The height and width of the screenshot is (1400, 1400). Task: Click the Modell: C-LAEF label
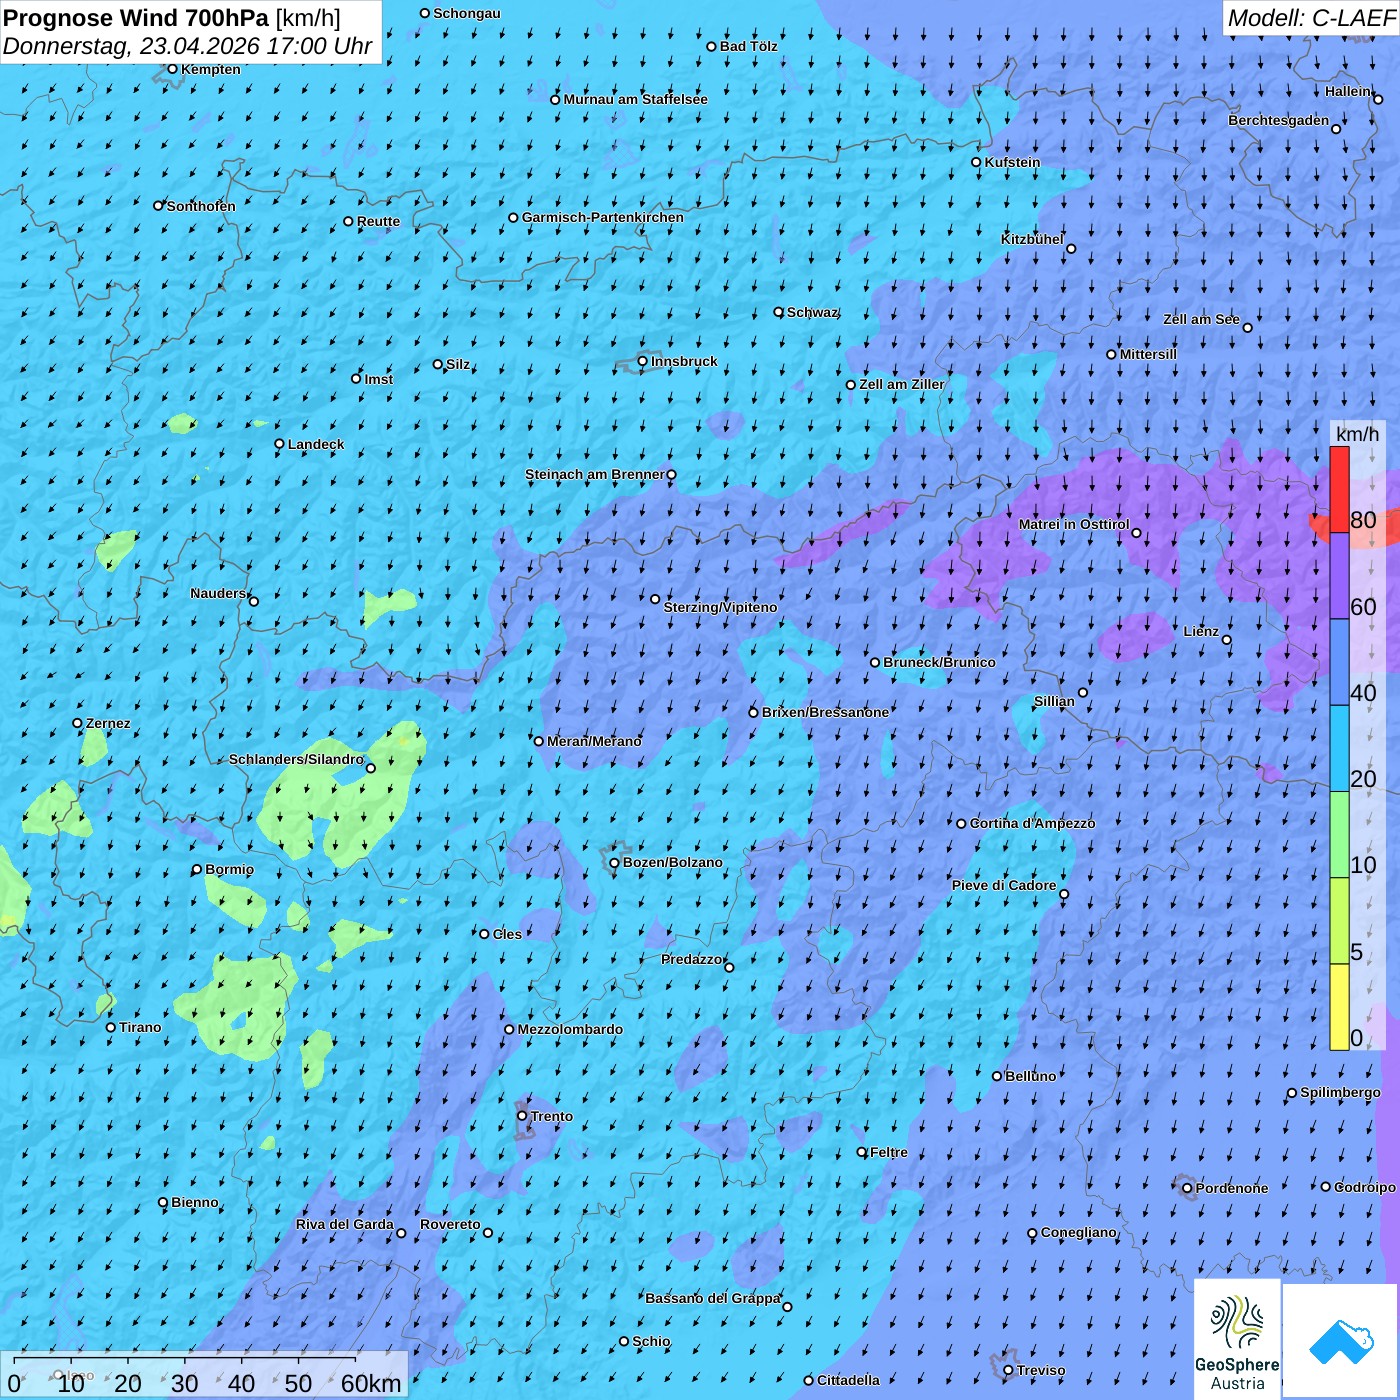point(1311,18)
